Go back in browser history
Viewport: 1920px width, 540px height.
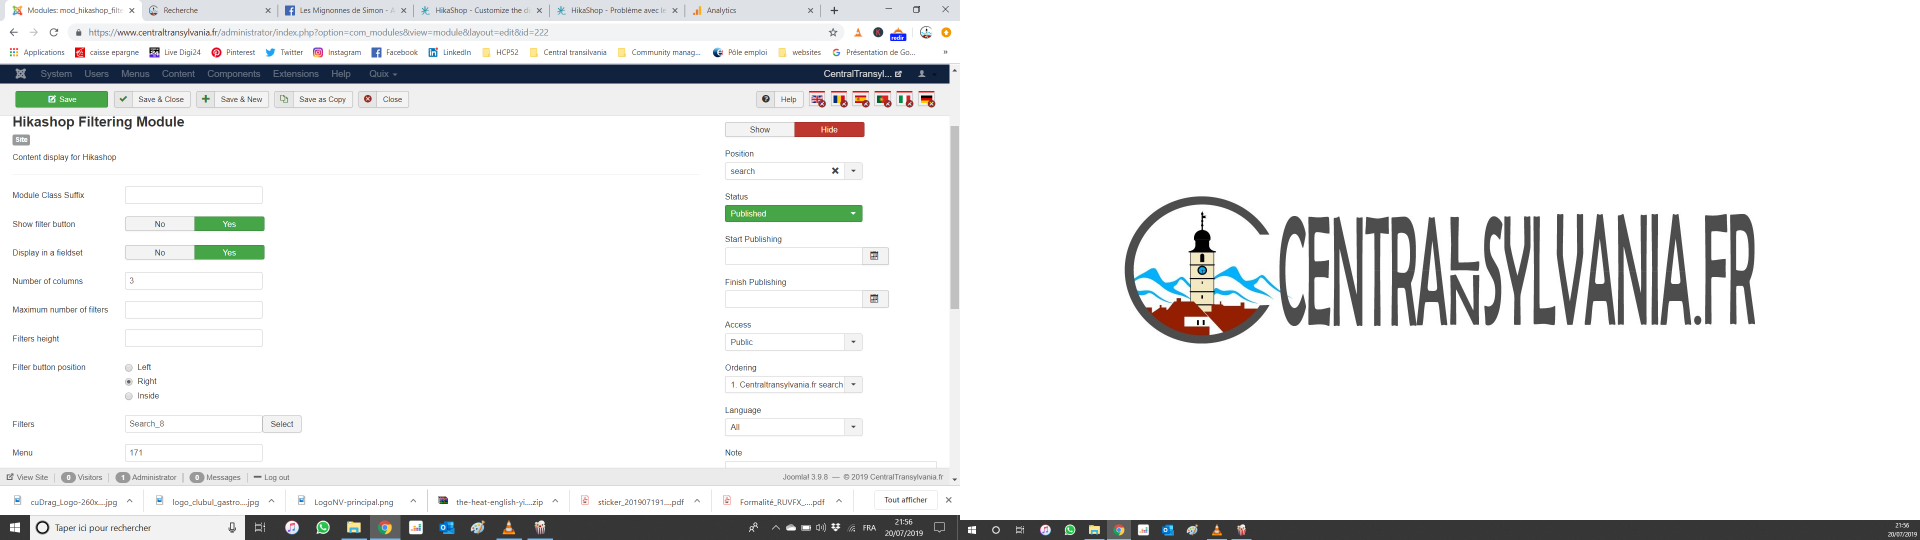click(x=14, y=32)
